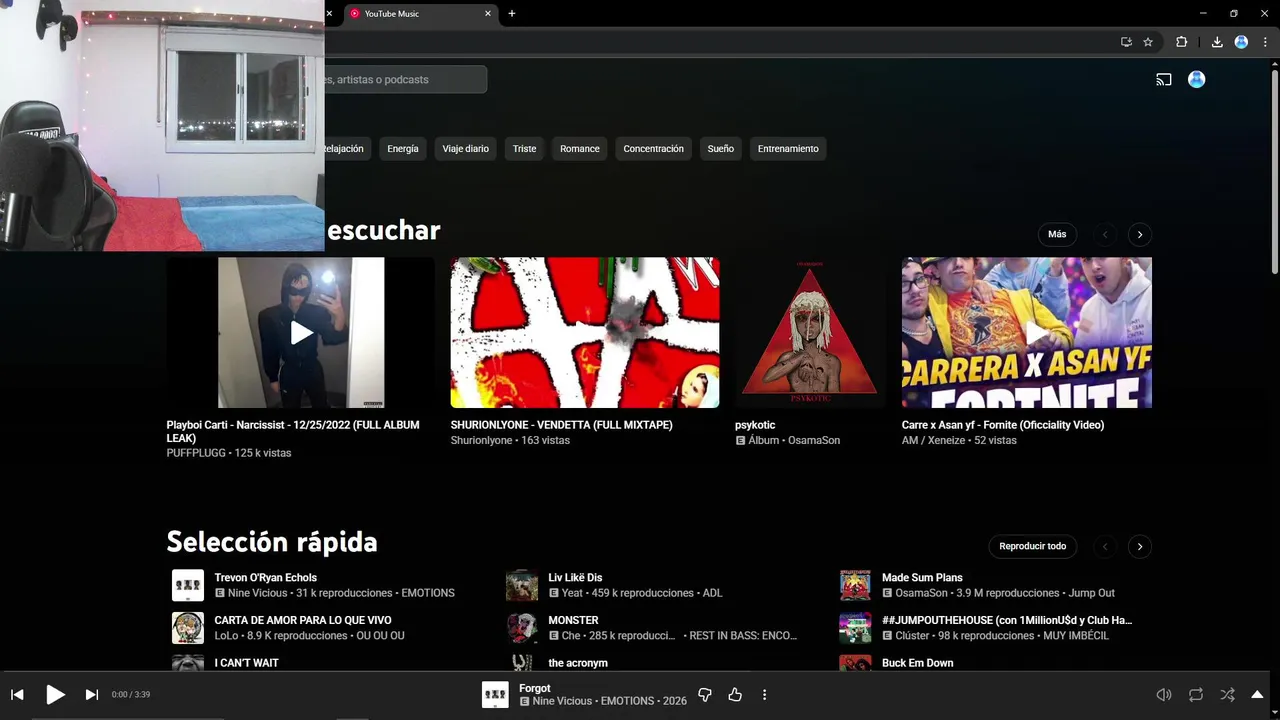Open the cast to device icon

[1164, 80]
